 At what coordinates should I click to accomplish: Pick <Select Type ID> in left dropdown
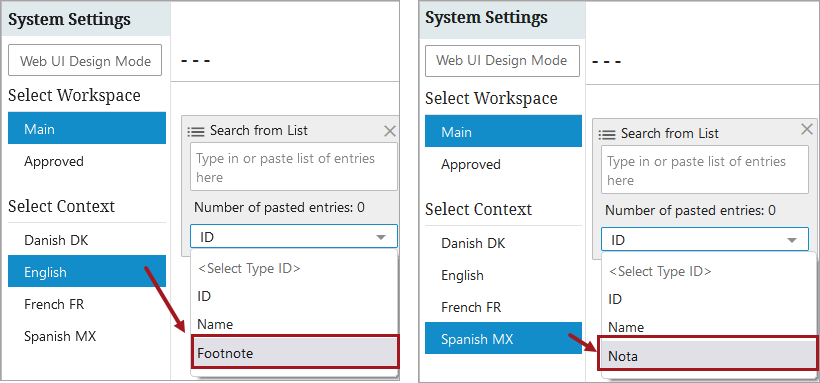click(295, 268)
